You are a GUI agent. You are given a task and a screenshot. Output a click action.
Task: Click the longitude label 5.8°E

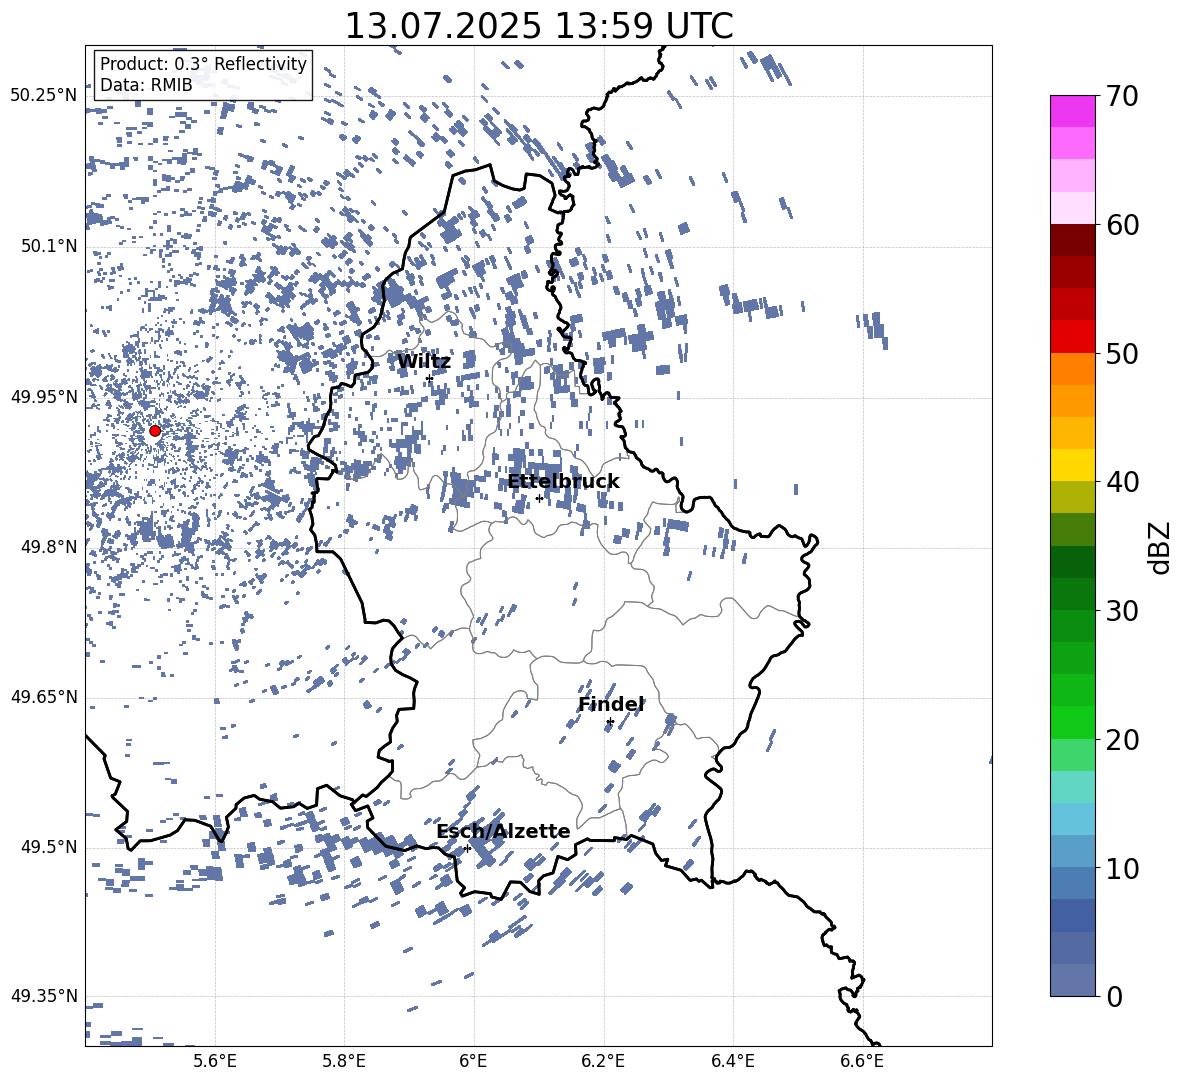pyautogui.click(x=344, y=1061)
